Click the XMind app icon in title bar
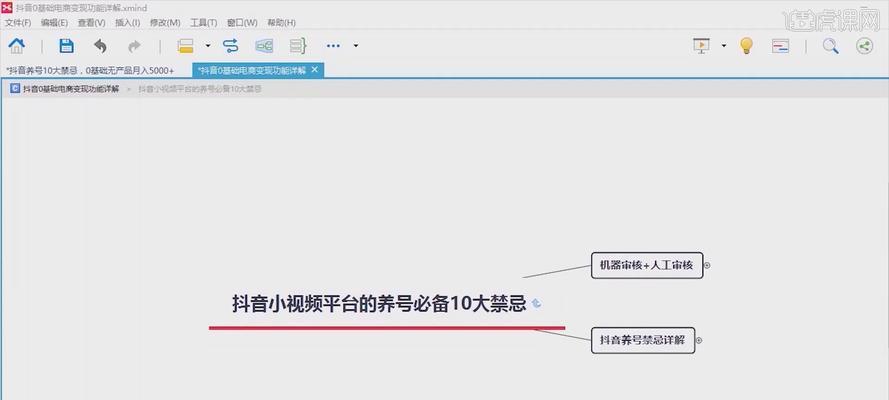Viewport: 889px width, 400px height. pyautogui.click(x=7, y=8)
